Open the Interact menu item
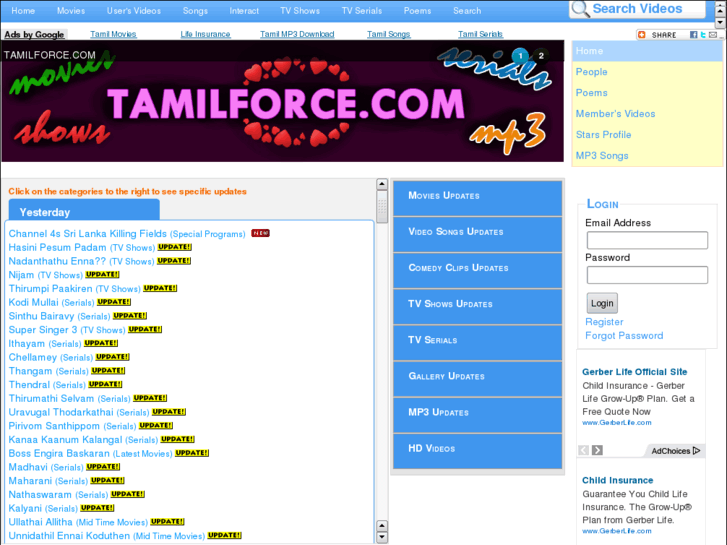Image resolution: width=727 pixels, height=545 pixels. (244, 11)
